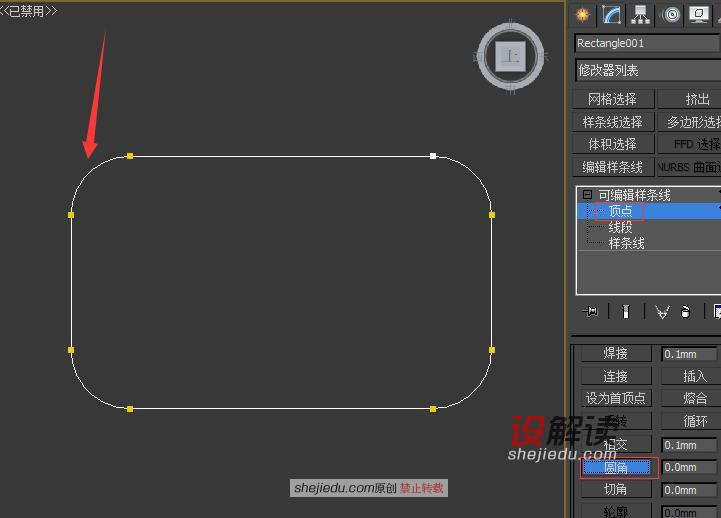Toggle the Pin Stack icon
Viewport: 721px width, 518px height.
[590, 312]
